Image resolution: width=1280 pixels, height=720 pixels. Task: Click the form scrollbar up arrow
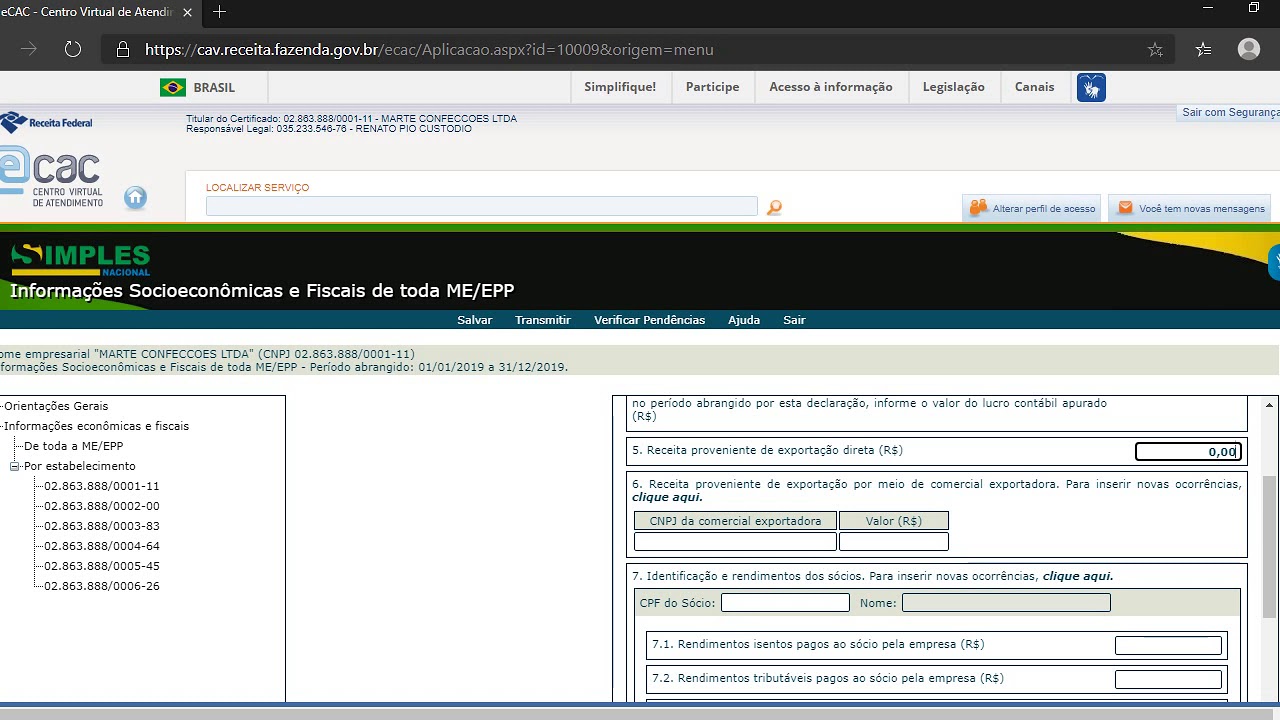(x=1270, y=405)
